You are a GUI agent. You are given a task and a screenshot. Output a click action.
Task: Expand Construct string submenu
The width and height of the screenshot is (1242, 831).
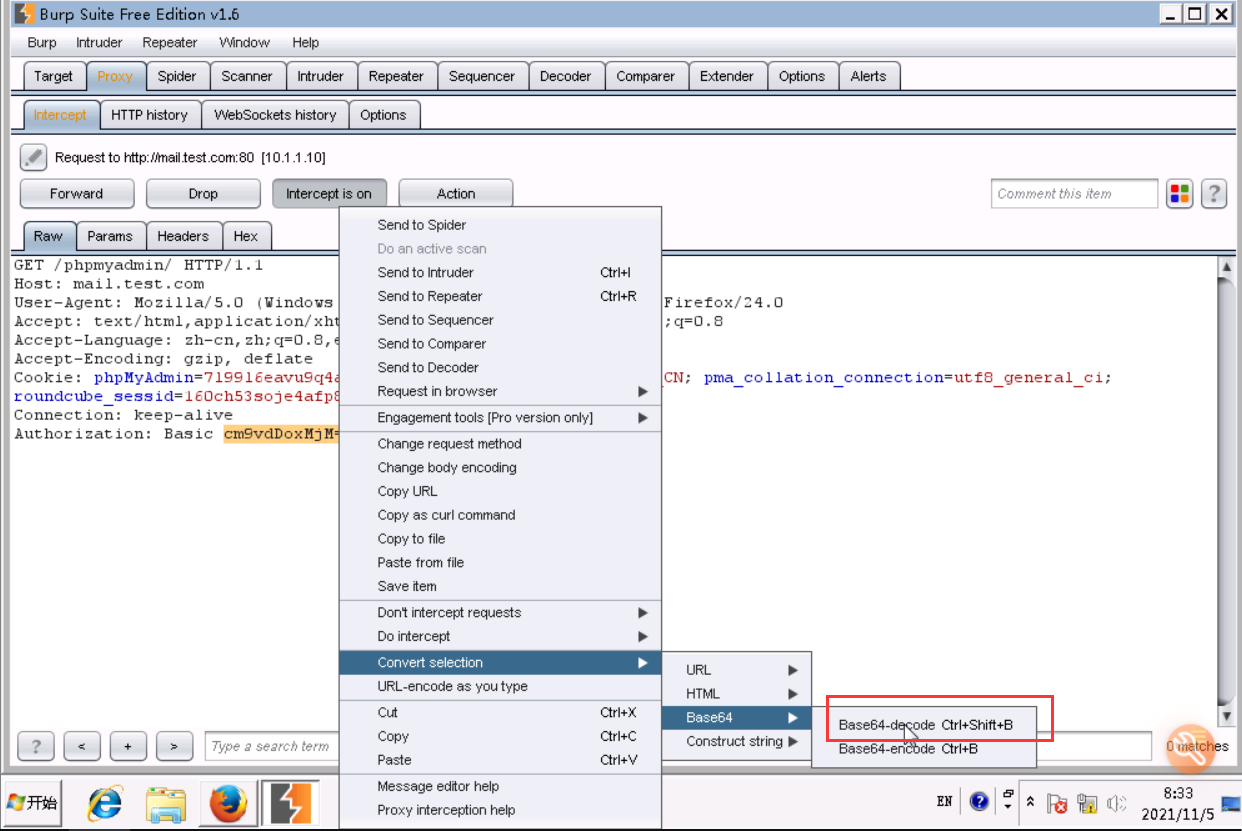coord(737,742)
